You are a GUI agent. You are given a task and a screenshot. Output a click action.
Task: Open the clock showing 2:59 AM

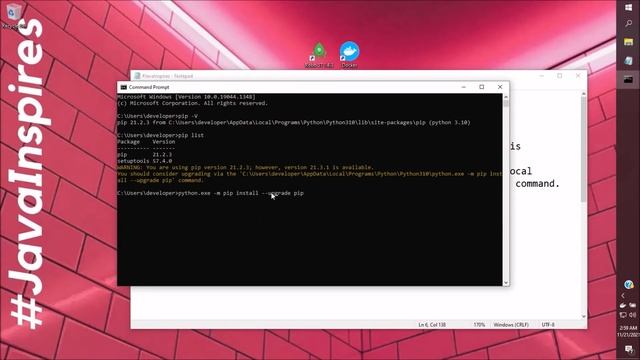click(629, 331)
